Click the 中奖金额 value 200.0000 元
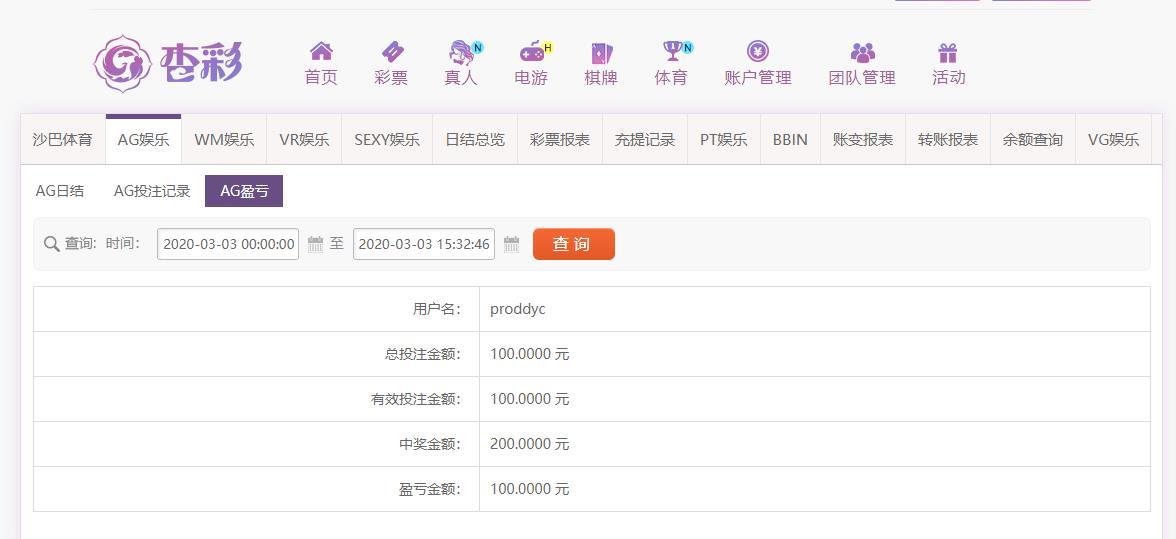This screenshot has width=1176, height=539. tap(530, 444)
